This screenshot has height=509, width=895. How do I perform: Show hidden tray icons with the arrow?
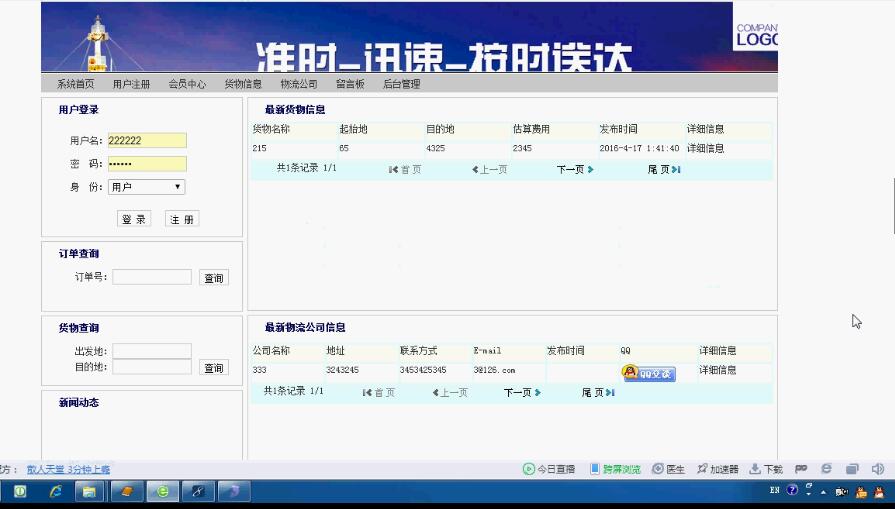click(823, 491)
